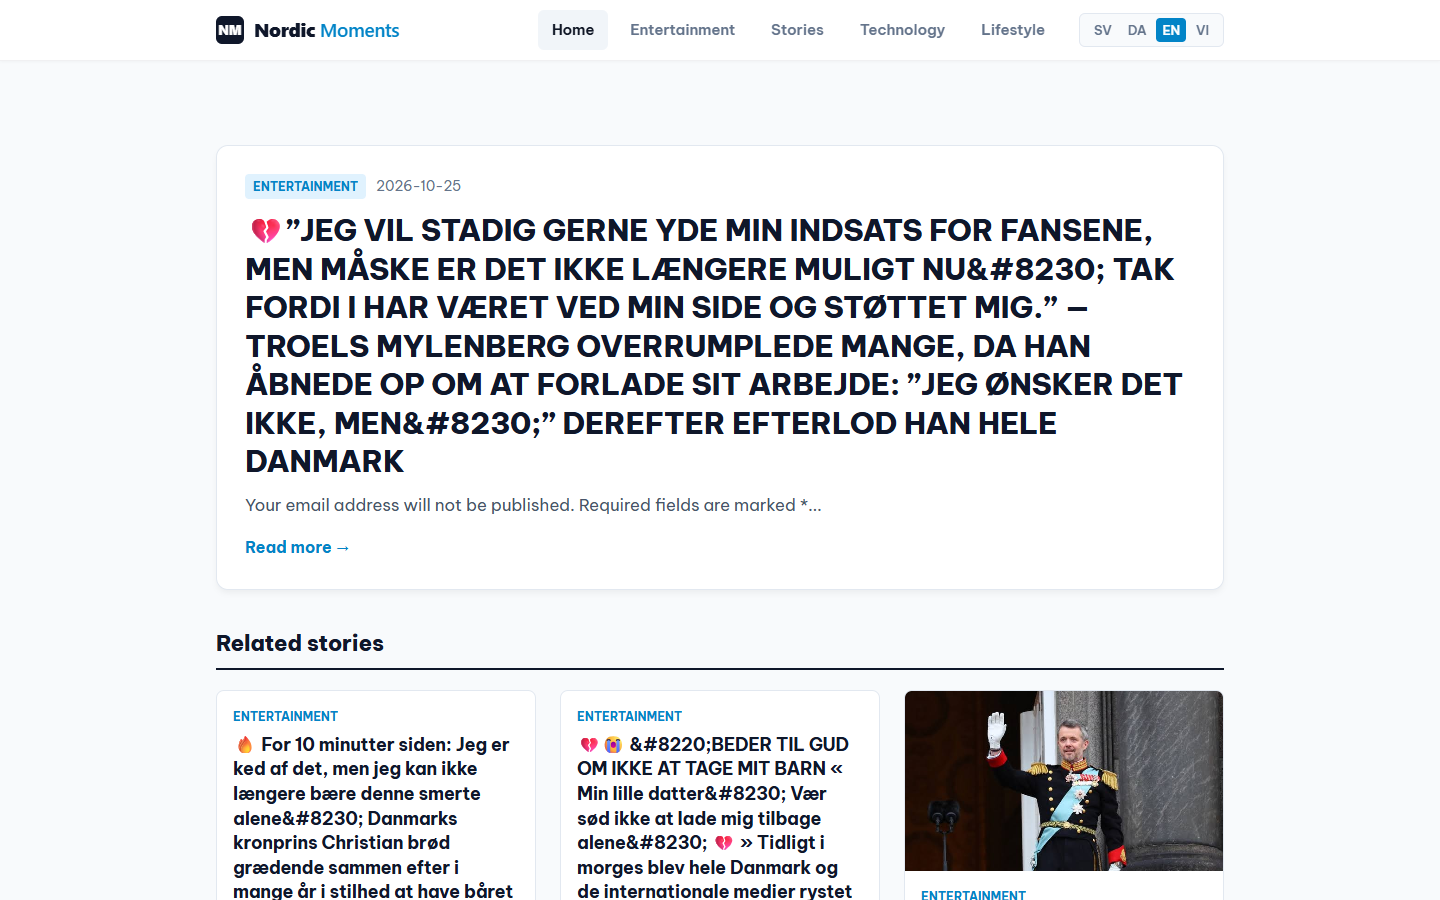Click the broken heart emoji in featured headline
The height and width of the screenshot is (900, 1440).
pyautogui.click(x=265, y=231)
